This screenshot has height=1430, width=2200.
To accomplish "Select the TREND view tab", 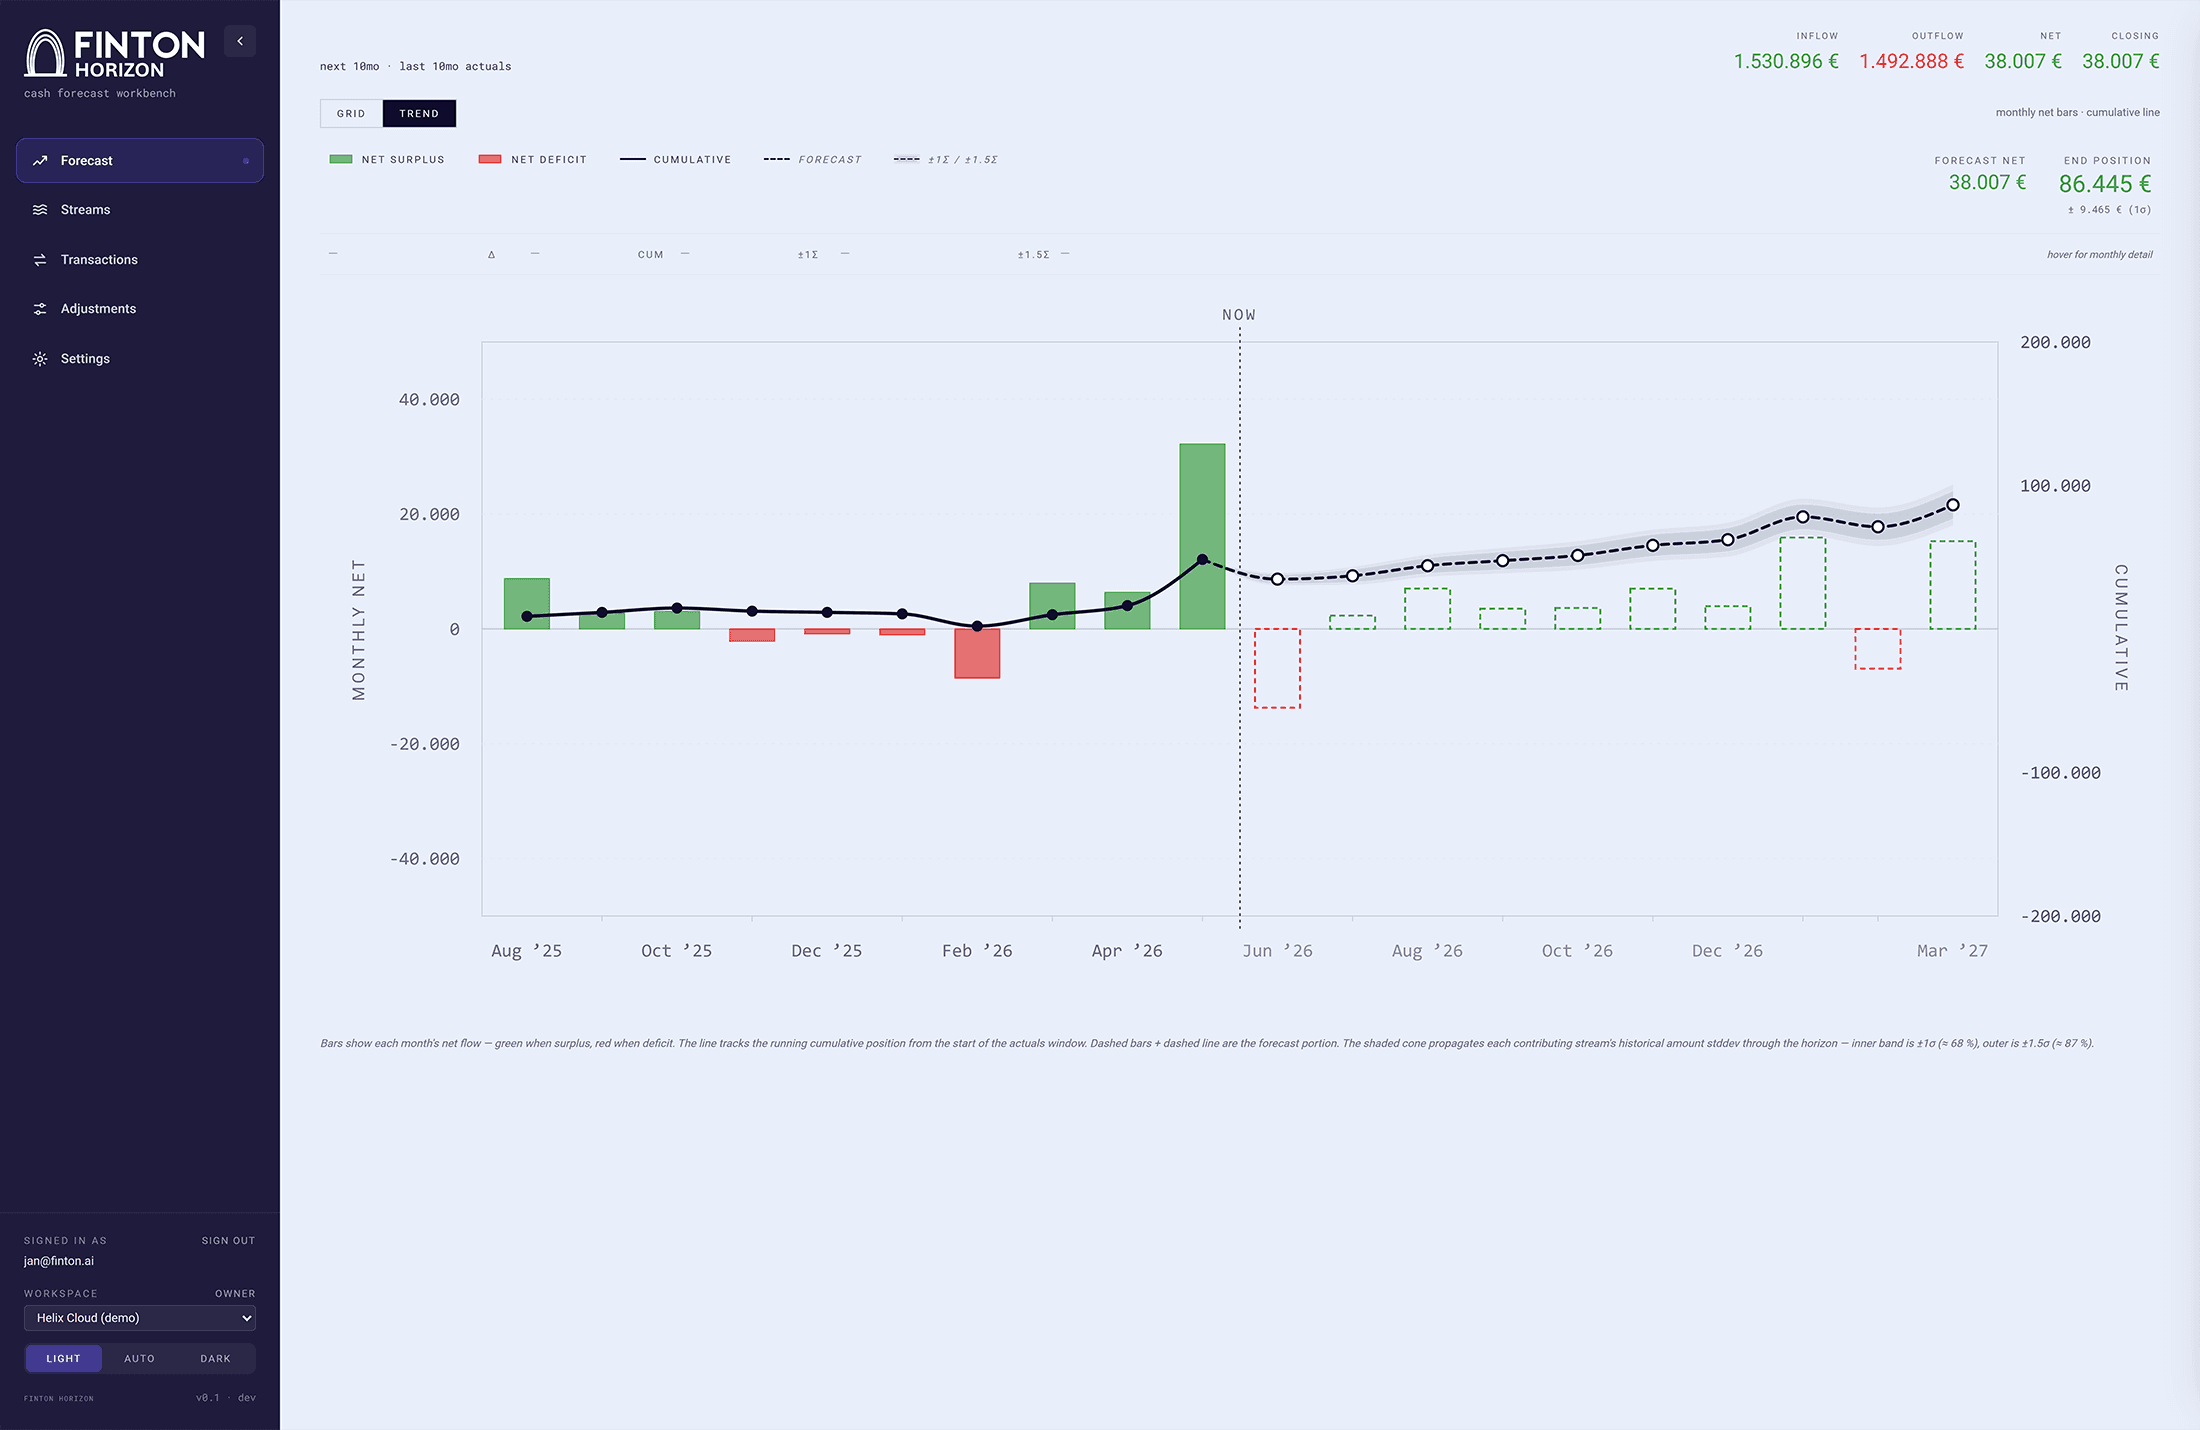I will pyautogui.click(x=419, y=114).
